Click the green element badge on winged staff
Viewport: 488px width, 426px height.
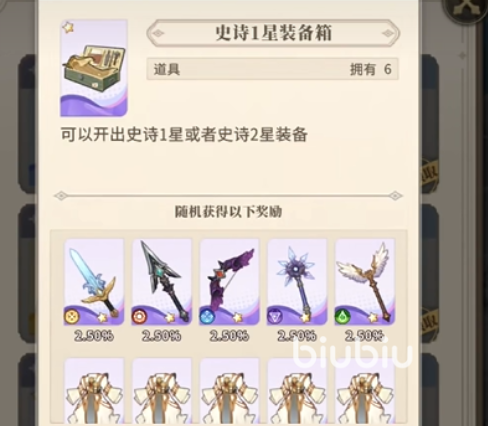point(343,317)
